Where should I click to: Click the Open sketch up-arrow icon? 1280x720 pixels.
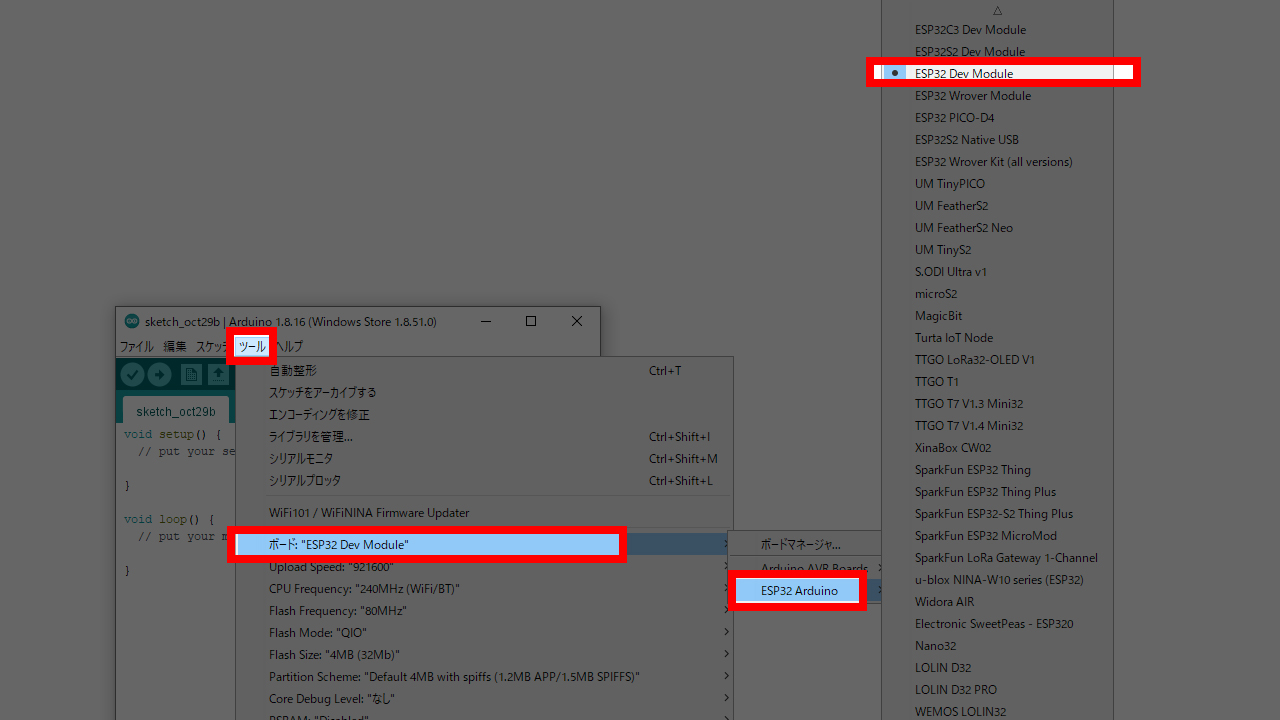218,374
